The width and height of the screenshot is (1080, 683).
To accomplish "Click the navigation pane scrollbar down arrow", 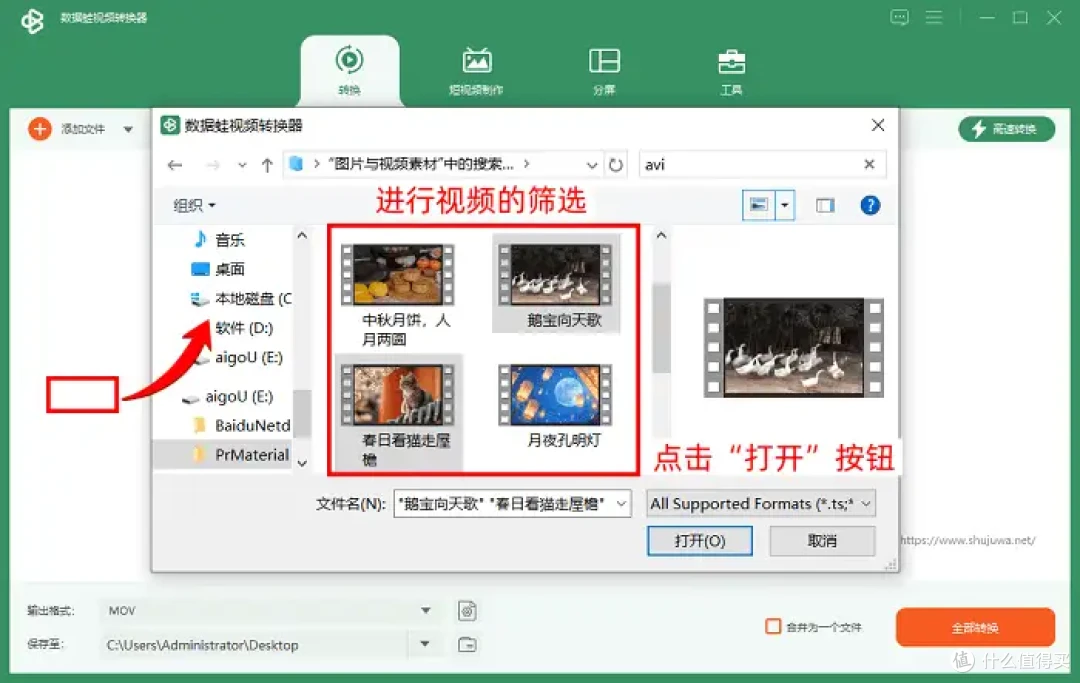I will point(302,463).
